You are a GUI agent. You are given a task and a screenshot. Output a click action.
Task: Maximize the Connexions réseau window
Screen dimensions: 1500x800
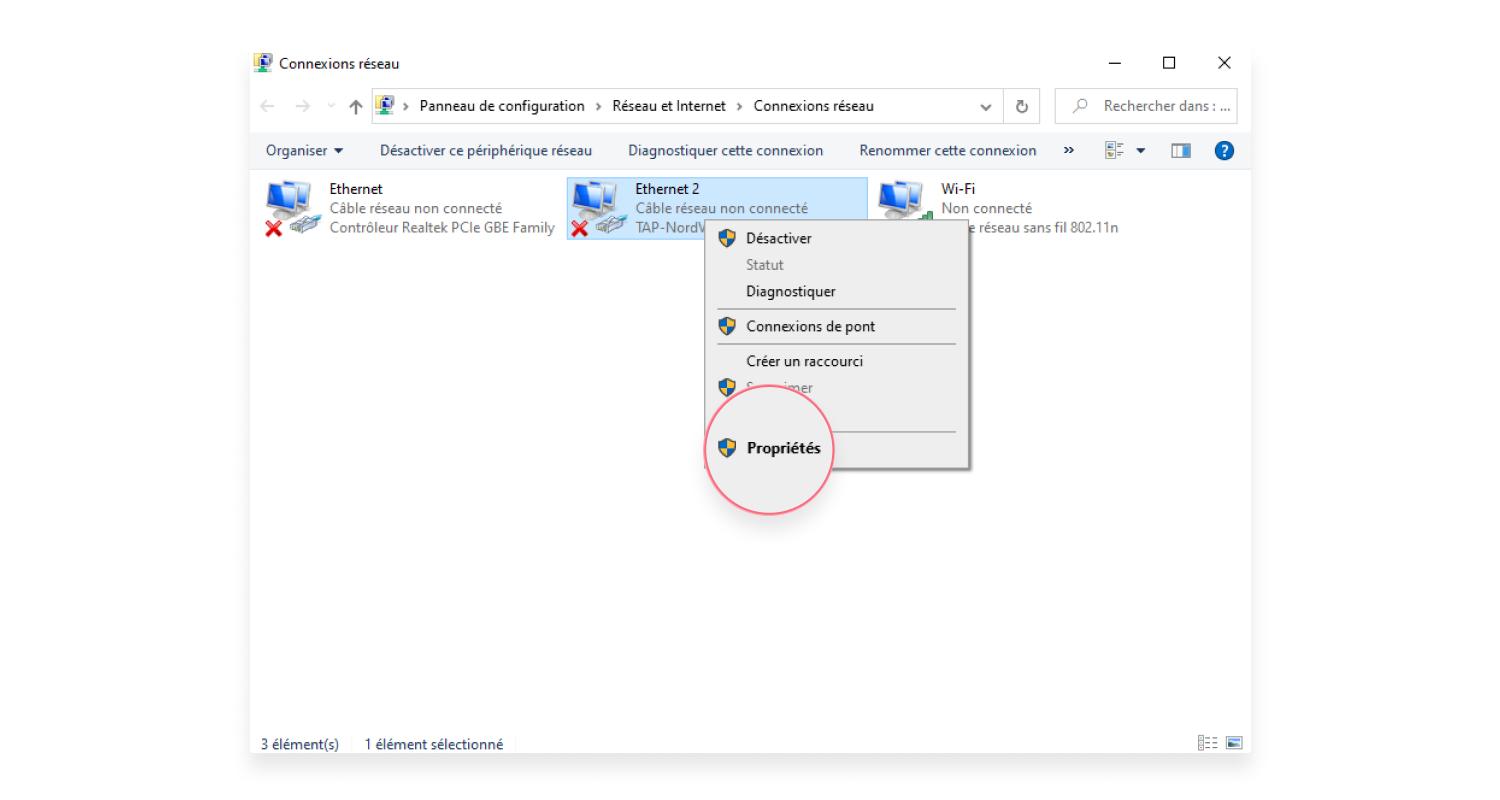click(1169, 63)
